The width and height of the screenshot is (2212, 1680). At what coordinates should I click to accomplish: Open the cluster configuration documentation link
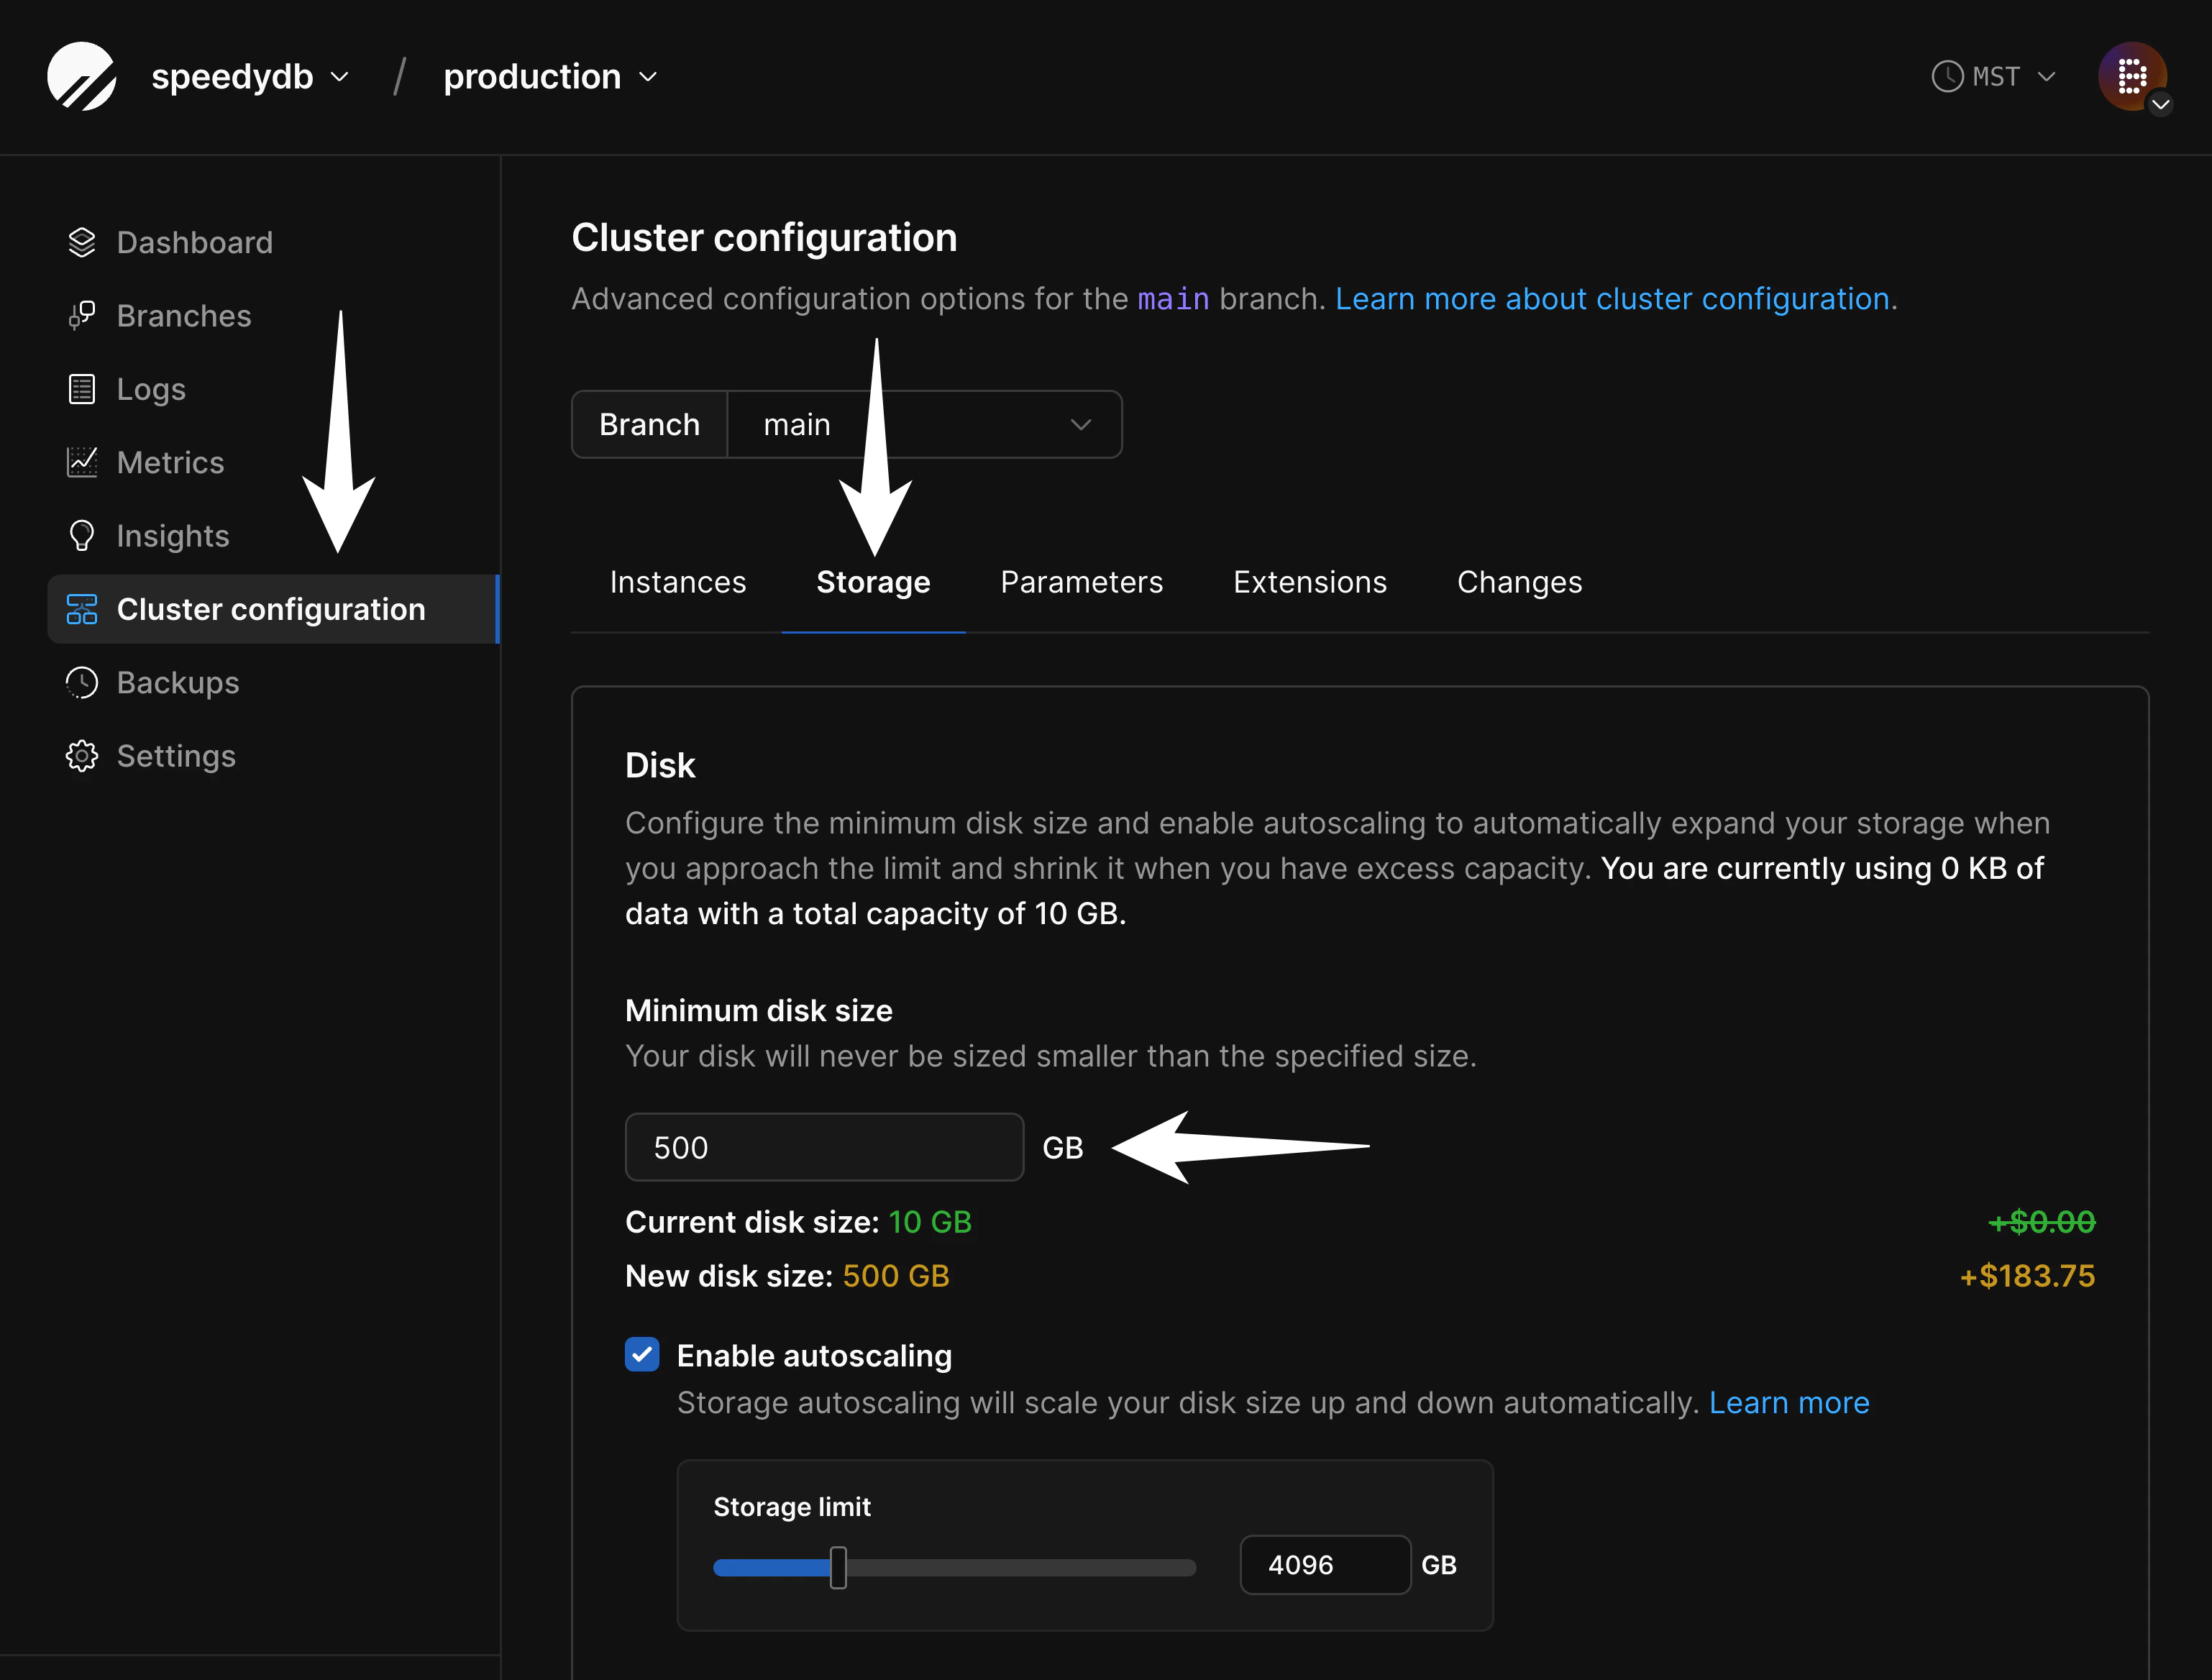[1612, 299]
